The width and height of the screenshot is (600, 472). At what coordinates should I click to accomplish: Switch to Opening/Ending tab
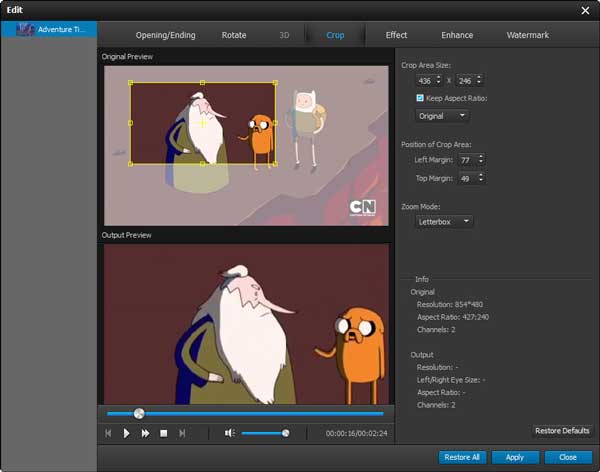point(165,35)
